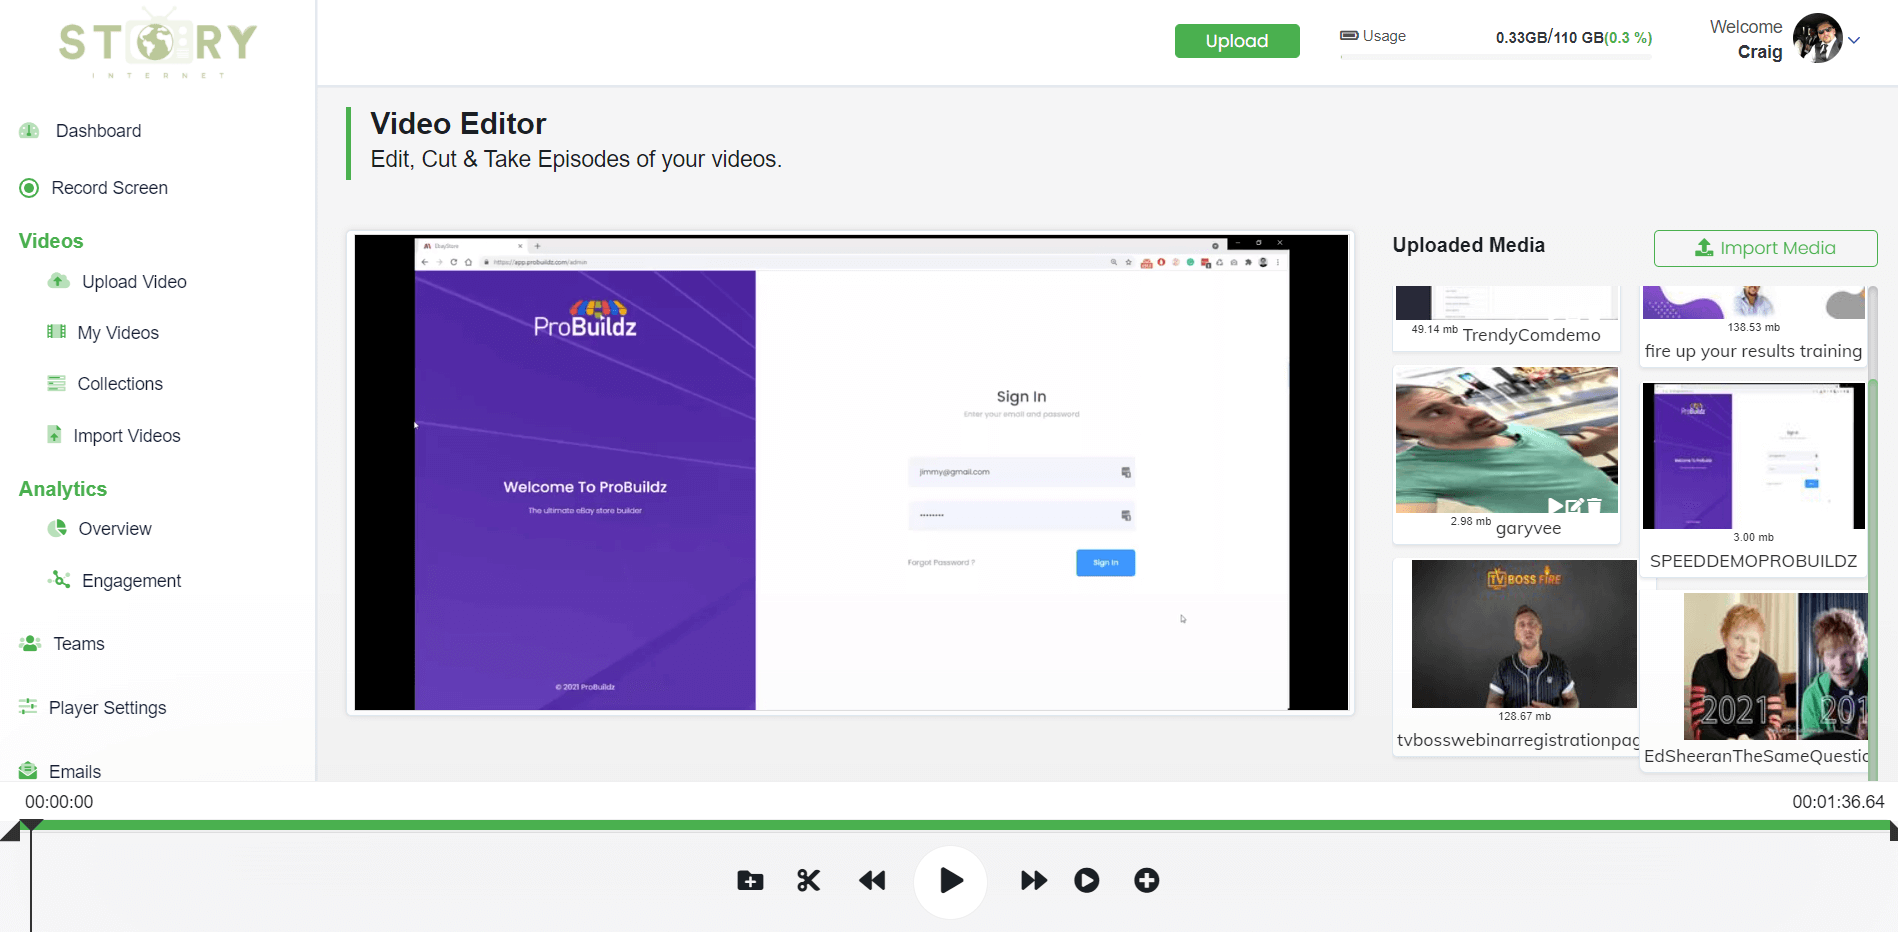The width and height of the screenshot is (1898, 932).
Task: Click the Dashboard gauge icon
Action: tap(29, 131)
